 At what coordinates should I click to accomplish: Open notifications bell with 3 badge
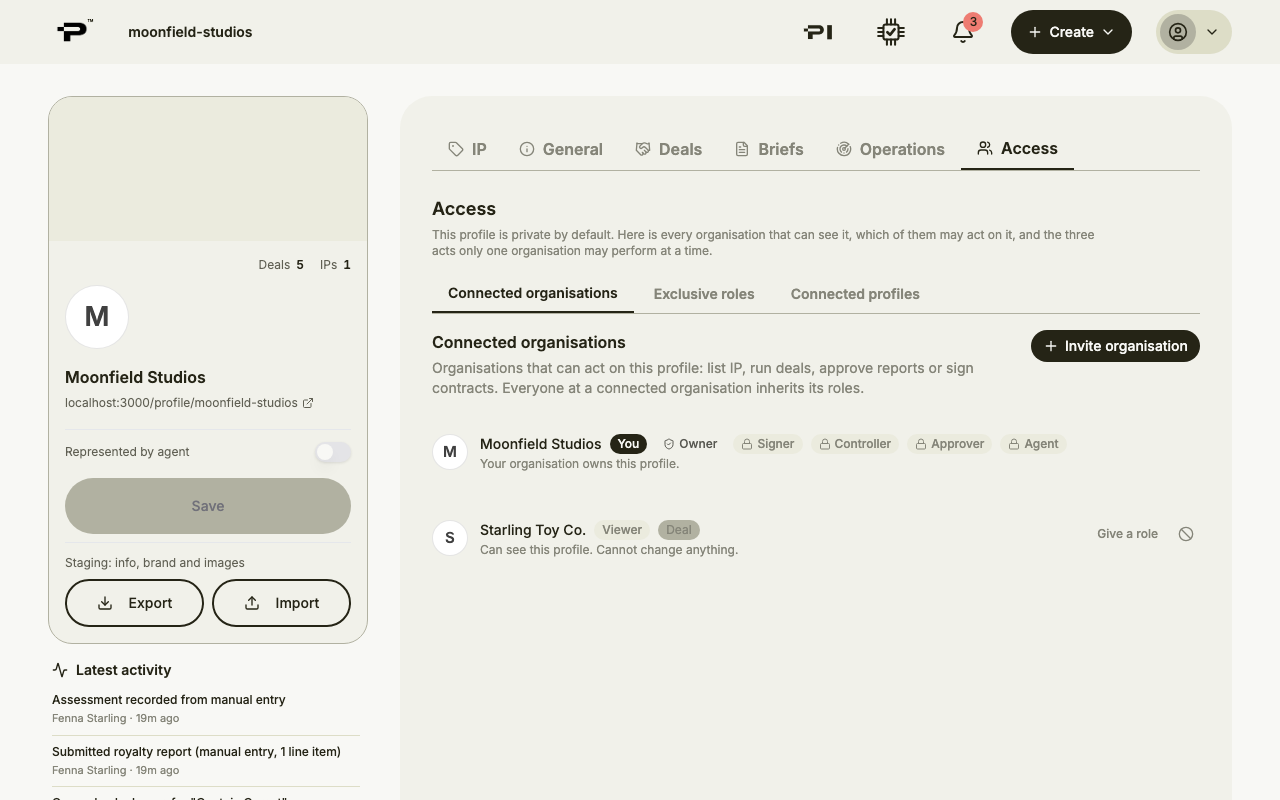pos(963,32)
